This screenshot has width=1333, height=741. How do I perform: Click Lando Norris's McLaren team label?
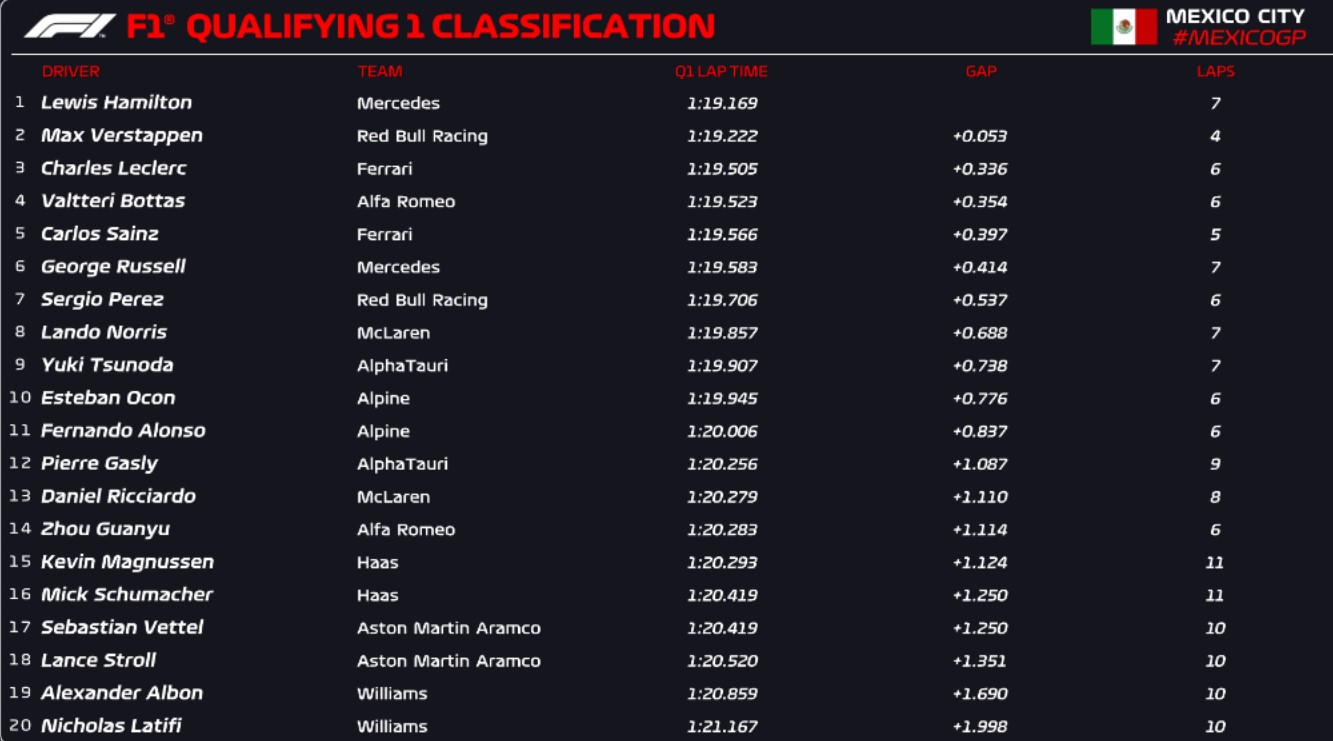pyautogui.click(x=393, y=333)
